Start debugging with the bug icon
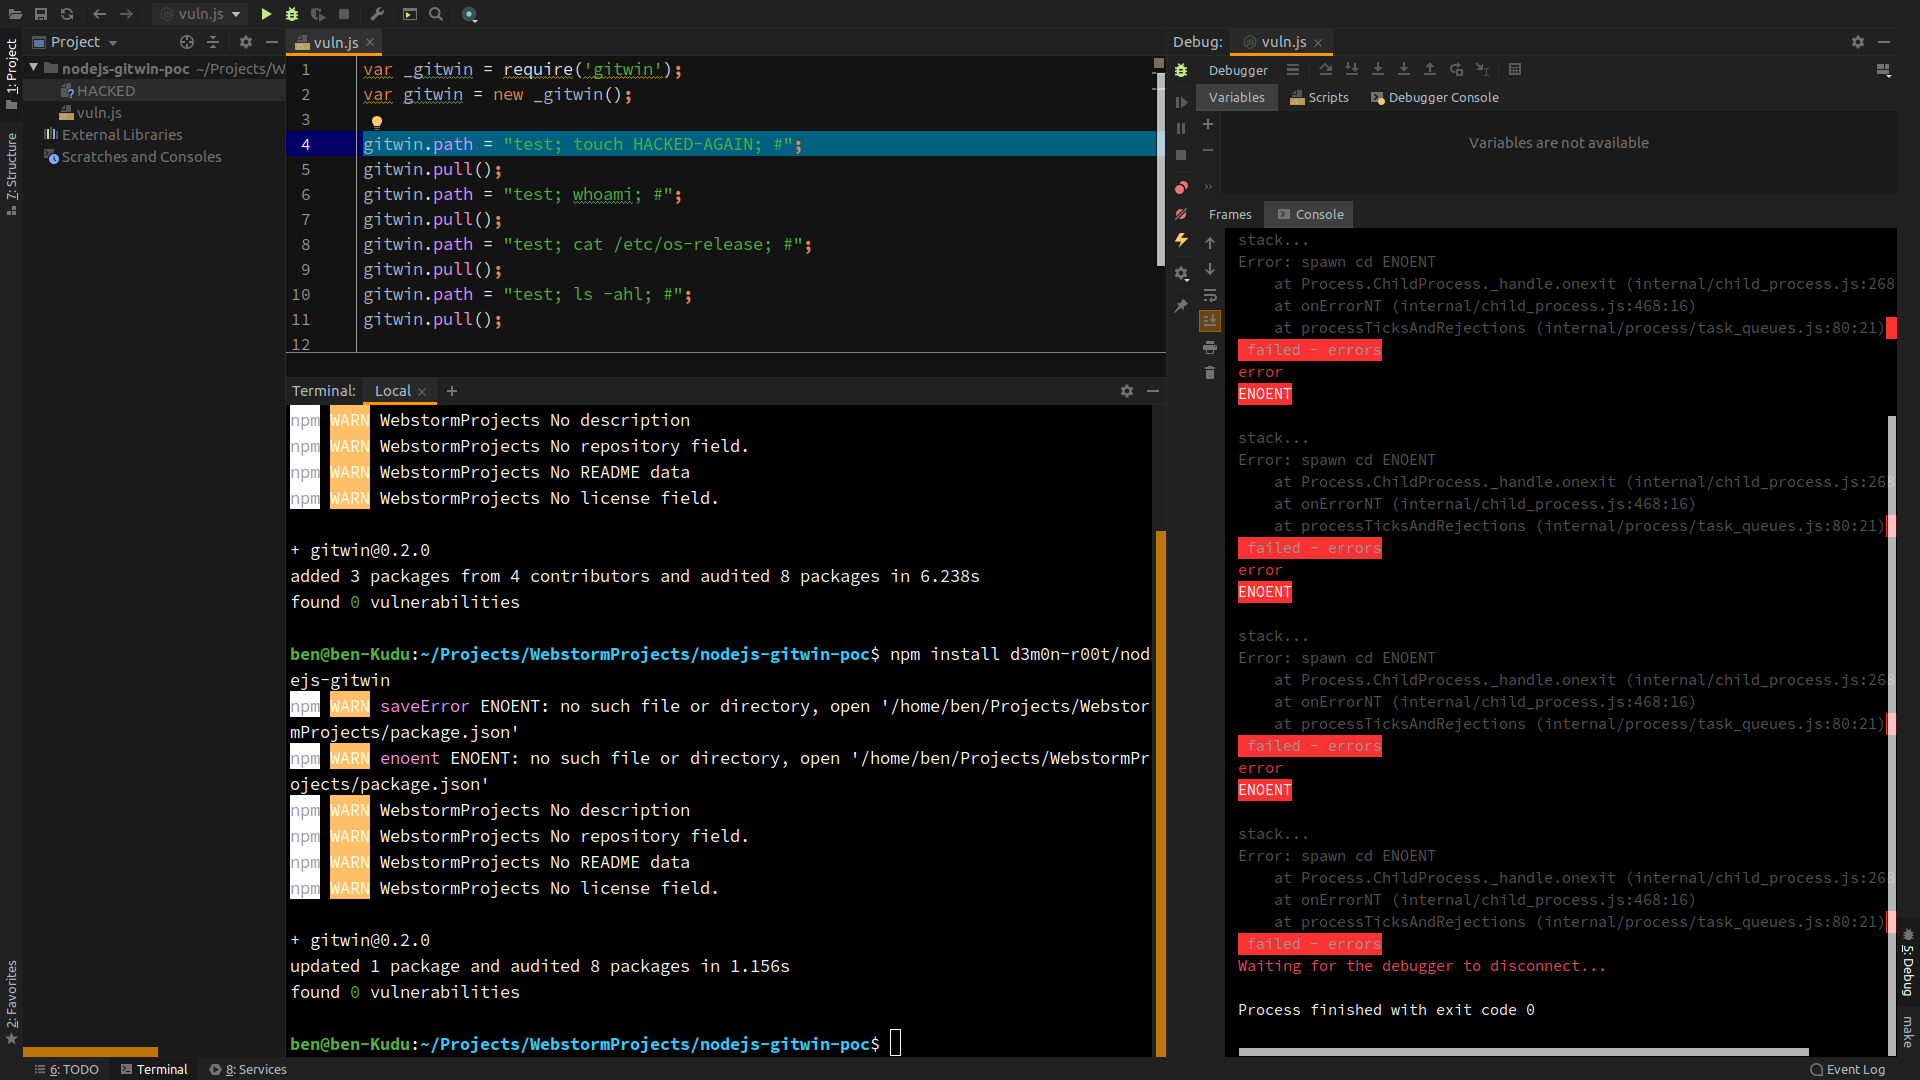1920x1080 pixels. pos(292,14)
